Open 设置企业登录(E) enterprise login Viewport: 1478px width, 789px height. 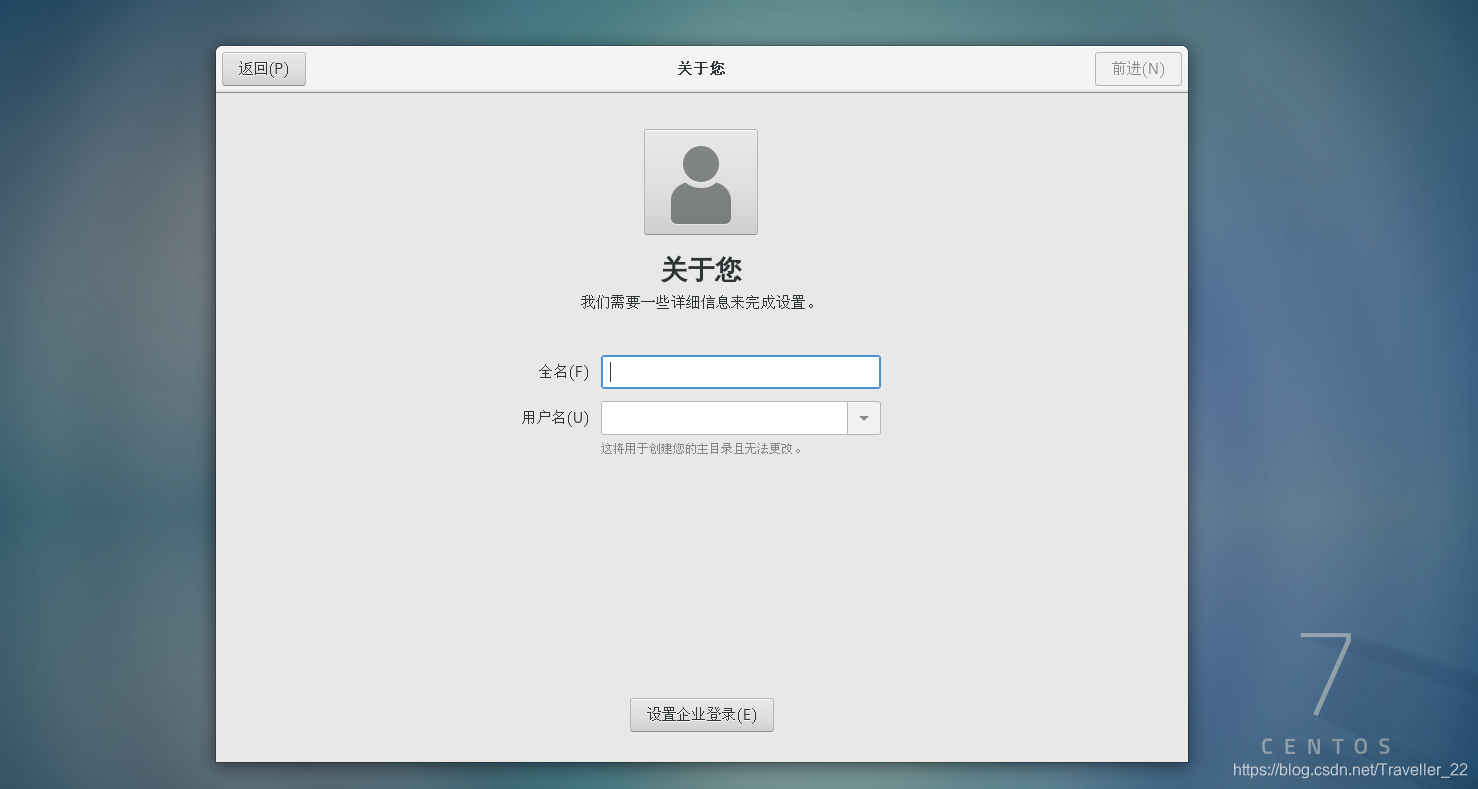click(x=701, y=715)
